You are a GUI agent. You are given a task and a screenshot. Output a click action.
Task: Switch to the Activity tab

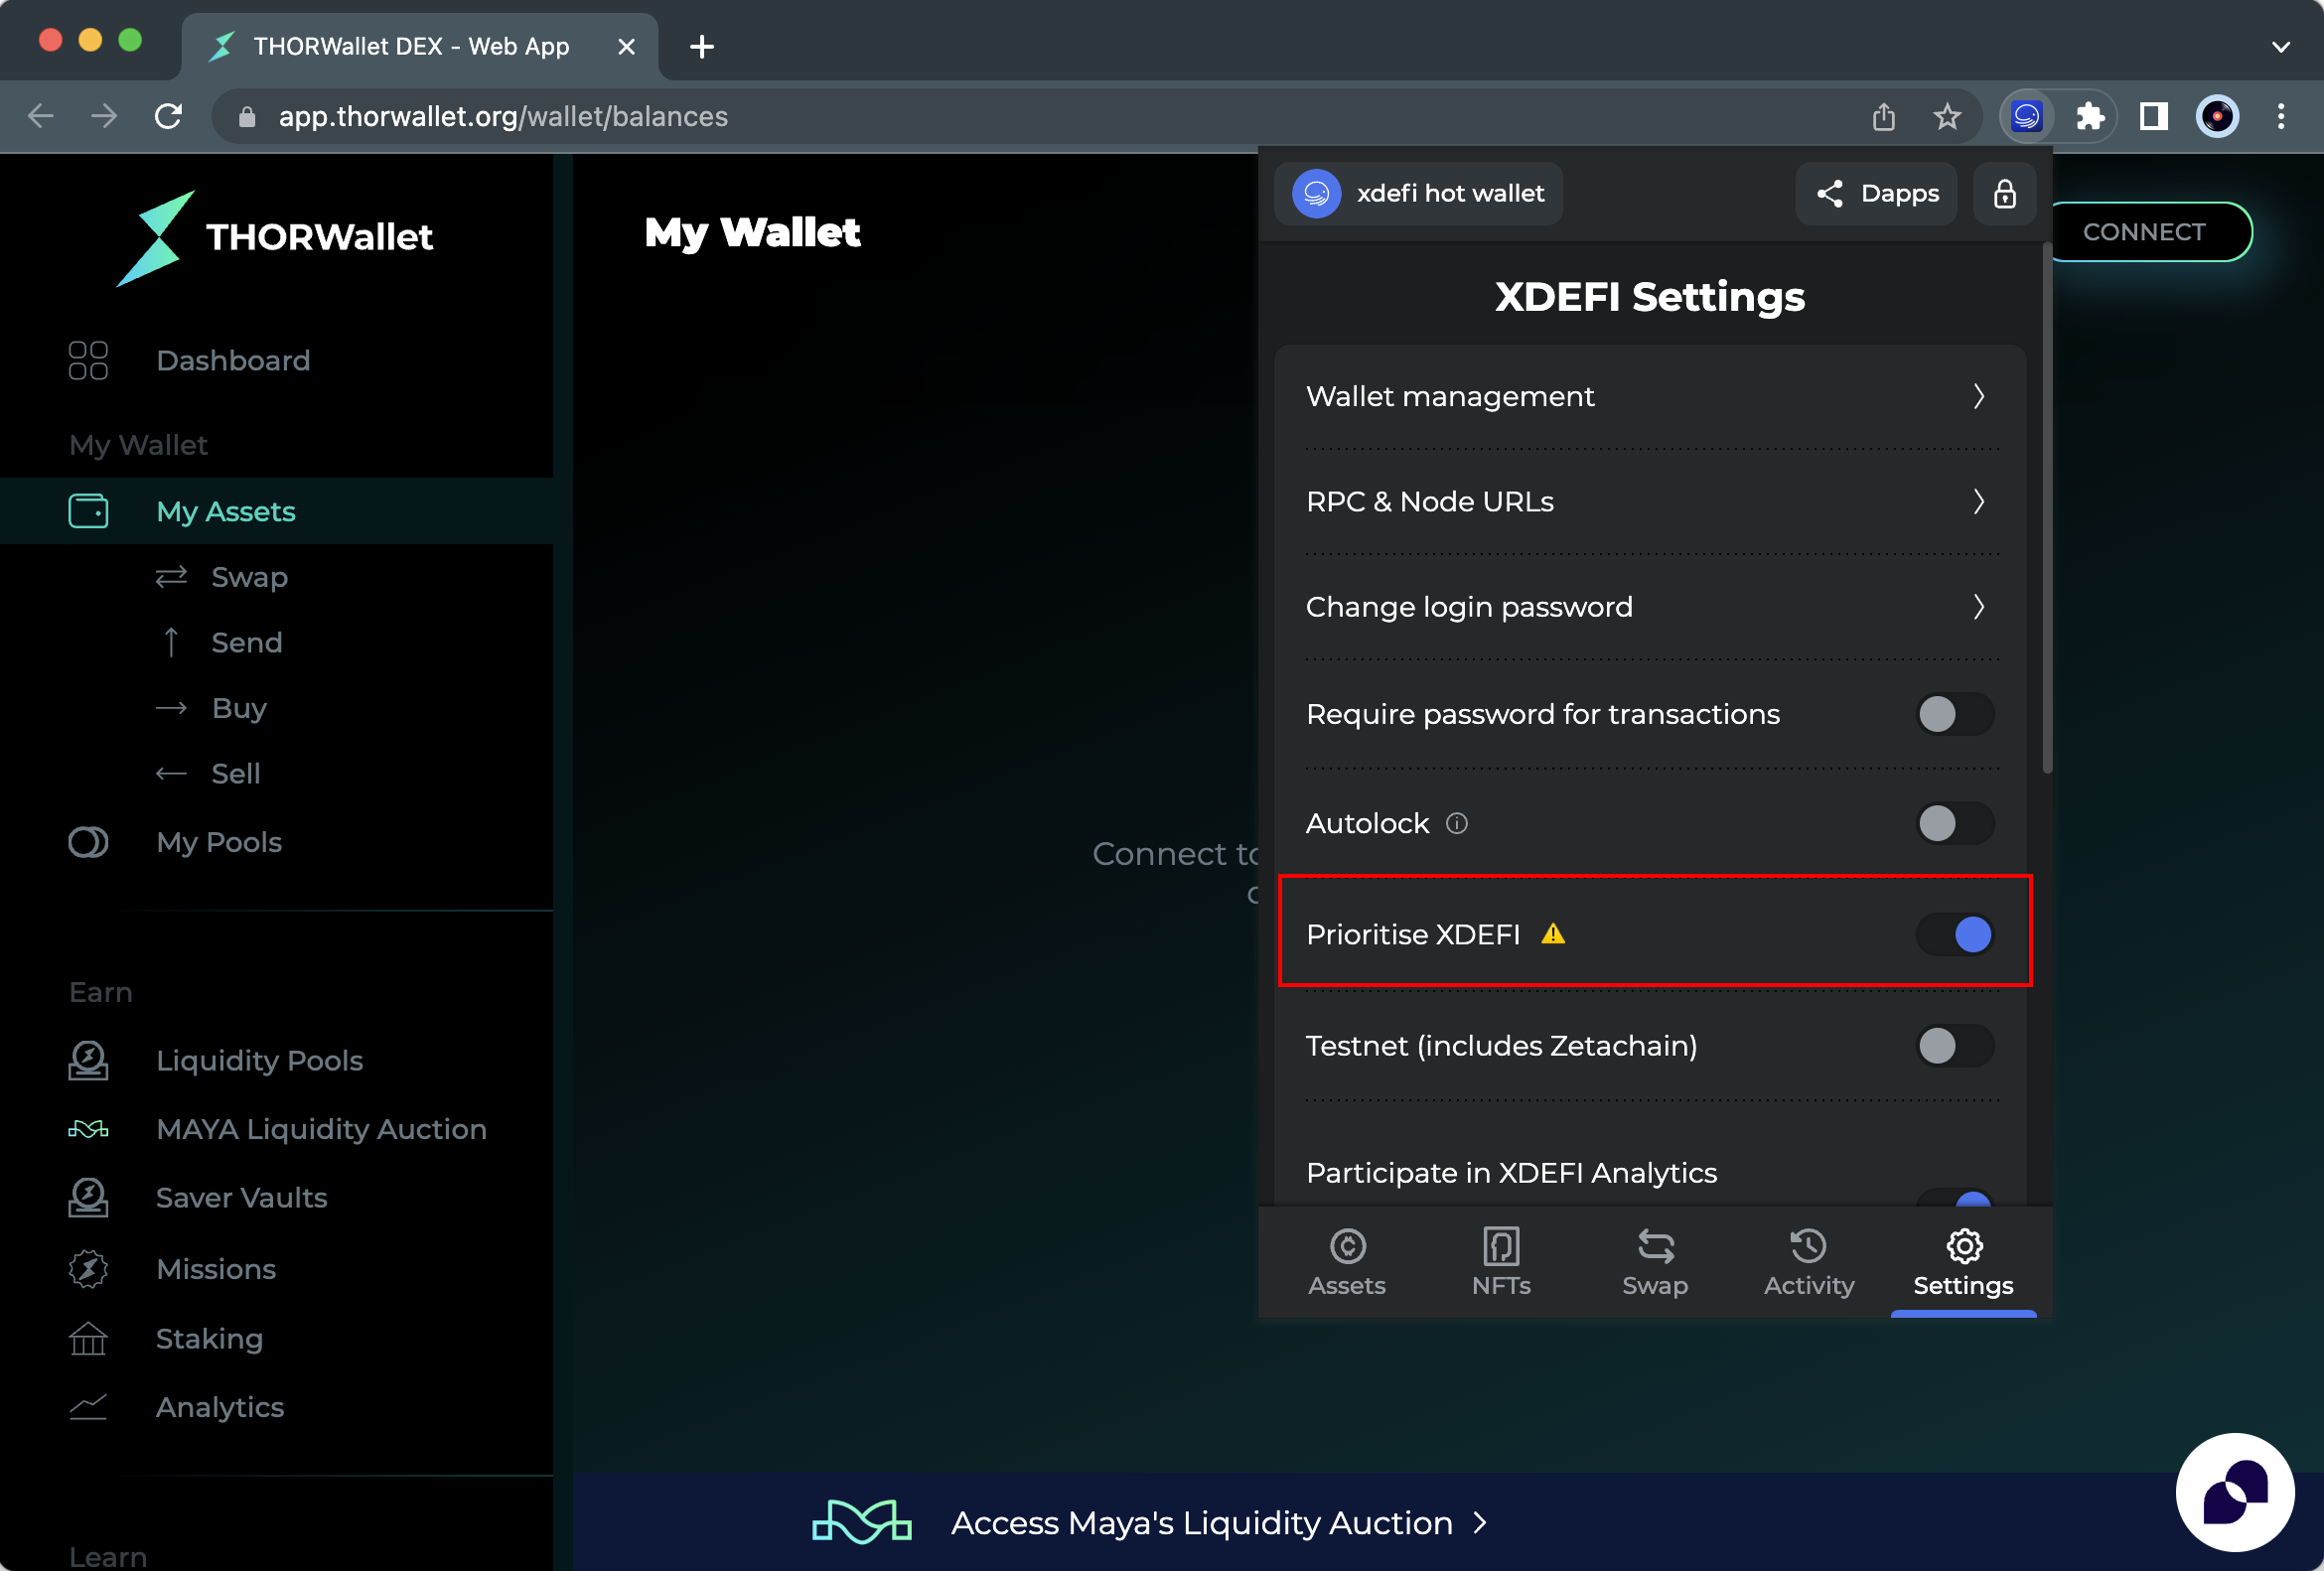tap(1808, 1262)
